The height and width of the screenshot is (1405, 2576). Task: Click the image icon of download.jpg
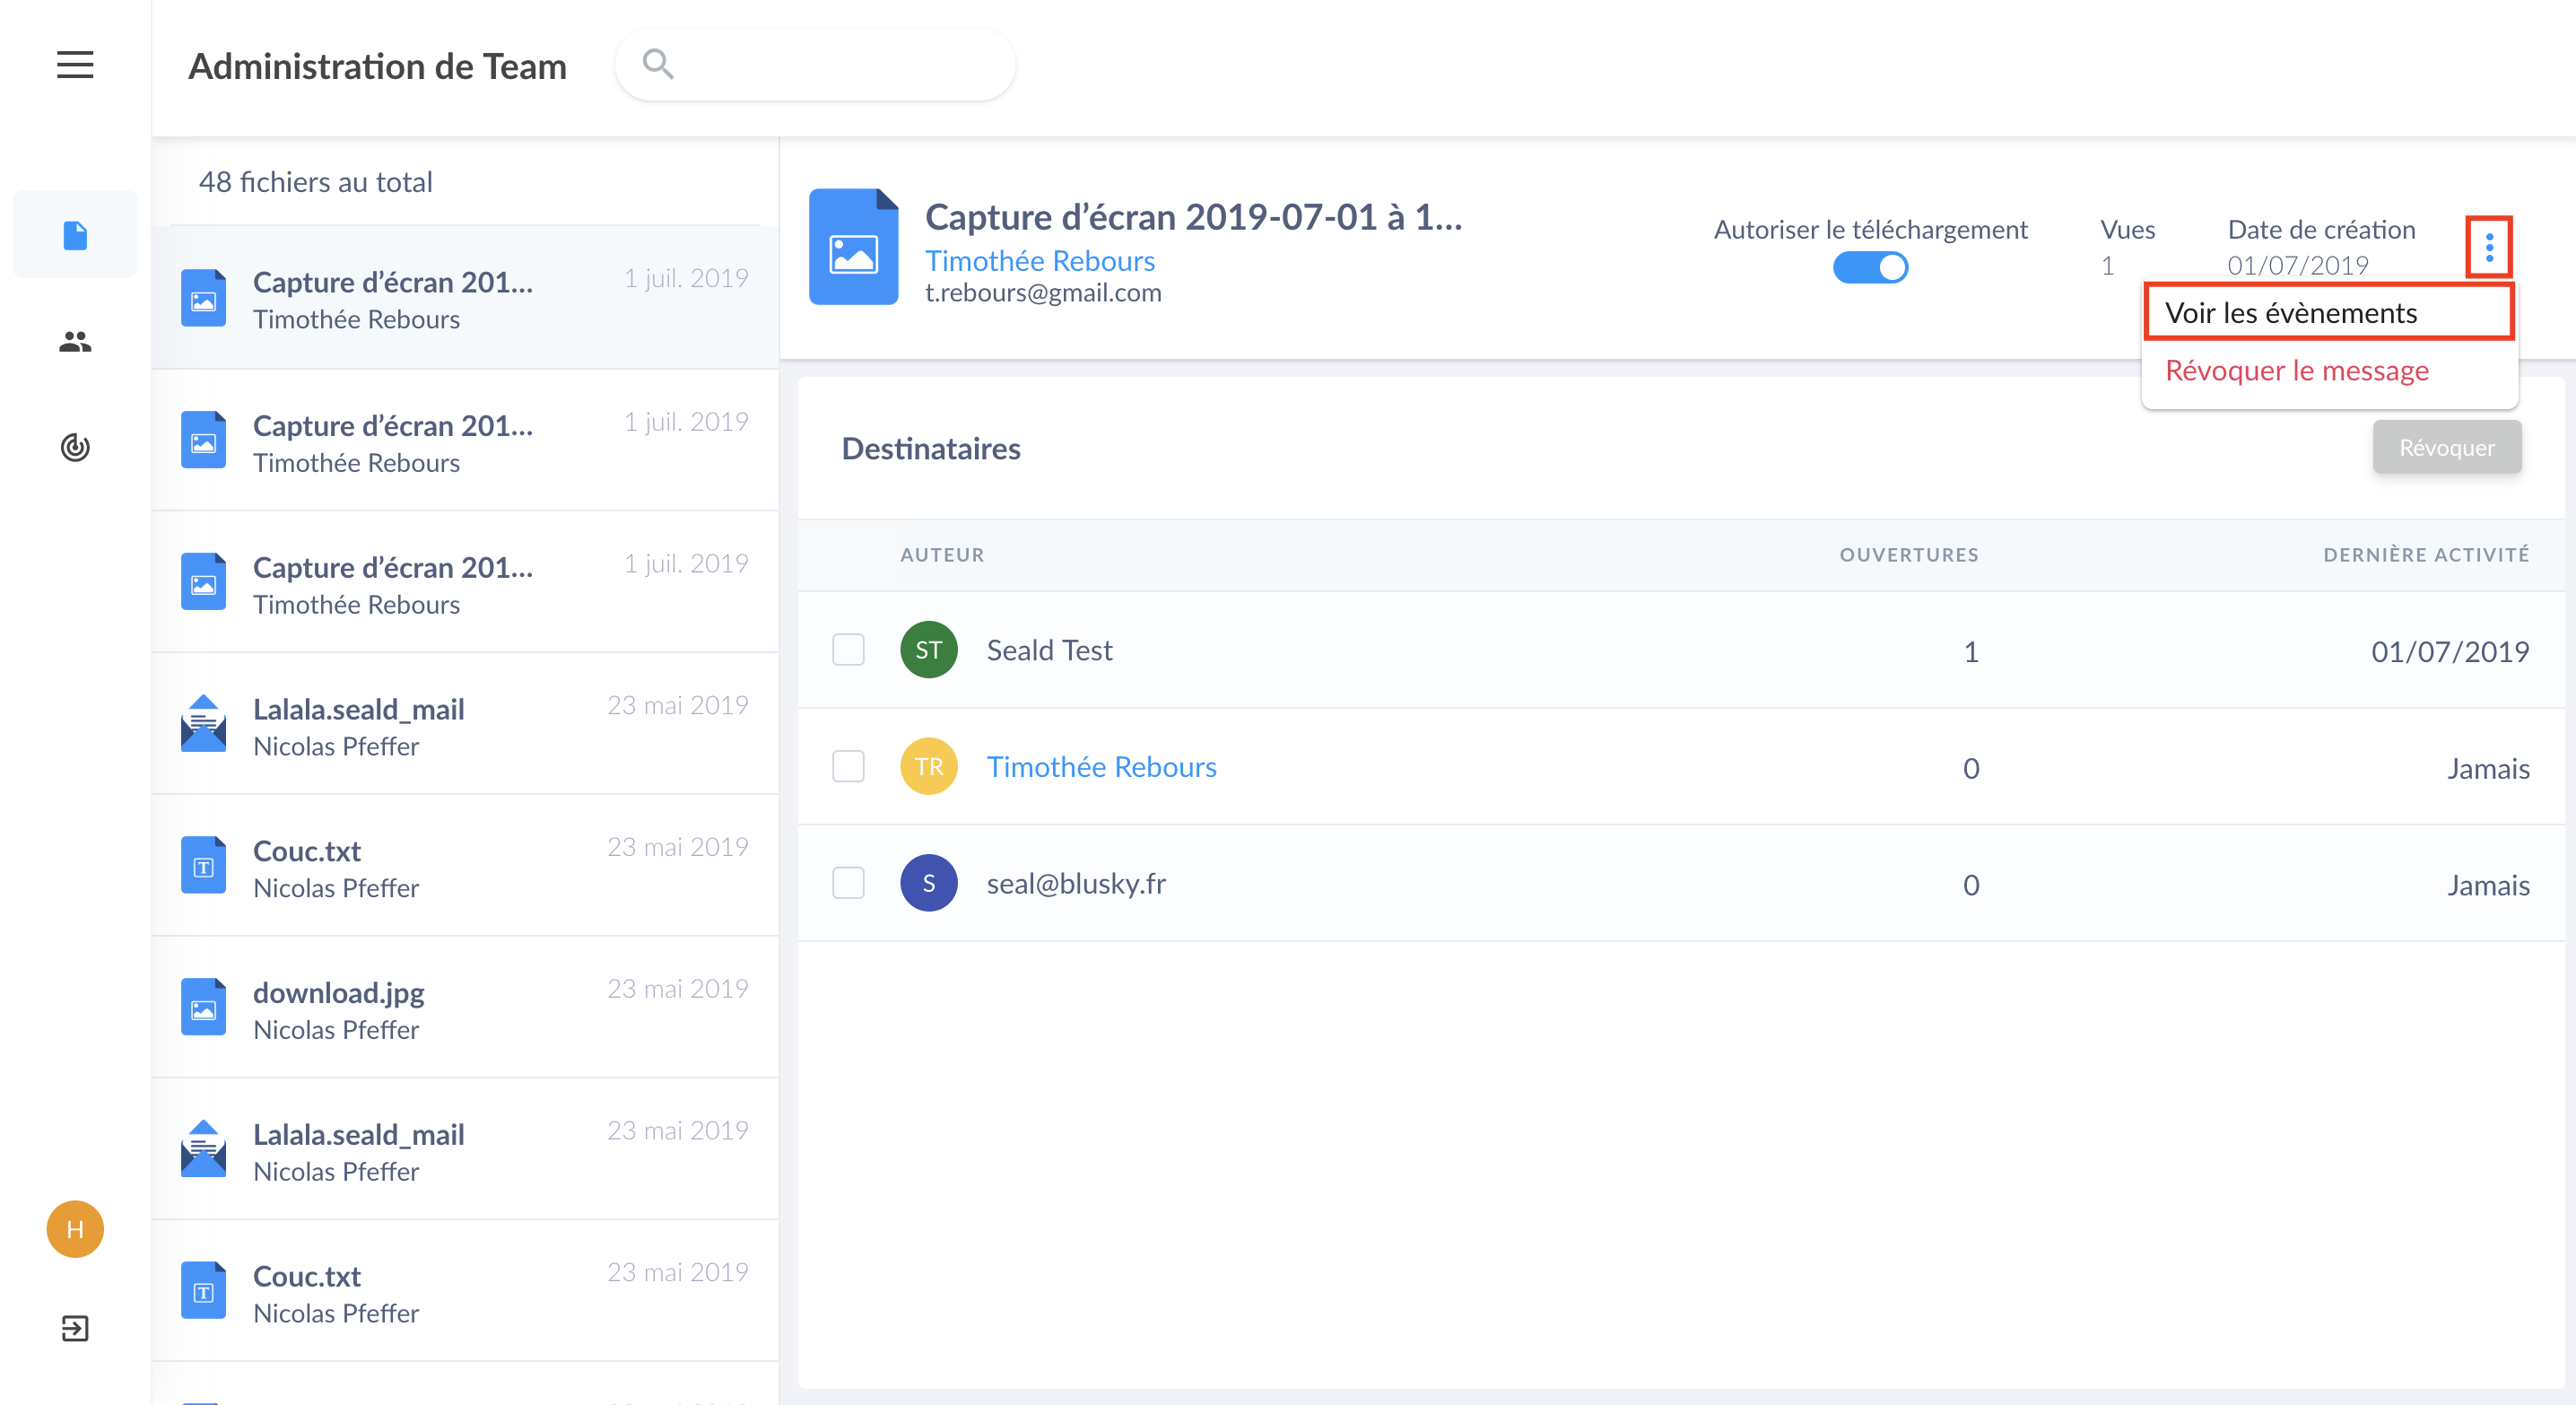coord(203,1007)
